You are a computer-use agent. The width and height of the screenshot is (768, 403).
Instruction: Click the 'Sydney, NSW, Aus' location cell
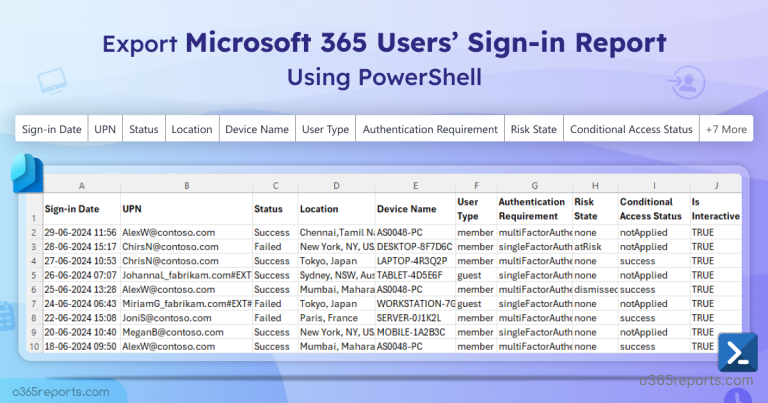[336, 275]
